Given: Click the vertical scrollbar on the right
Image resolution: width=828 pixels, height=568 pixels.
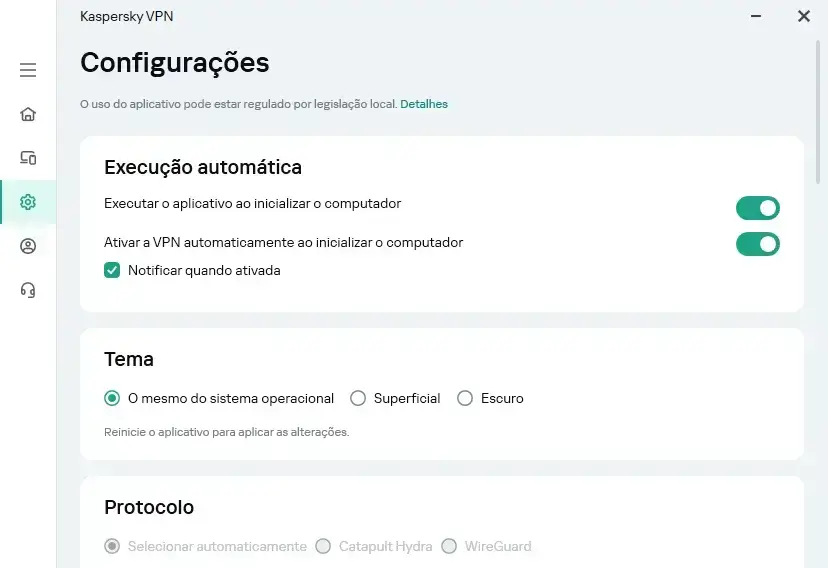Looking at the screenshot, I should tap(818, 111).
